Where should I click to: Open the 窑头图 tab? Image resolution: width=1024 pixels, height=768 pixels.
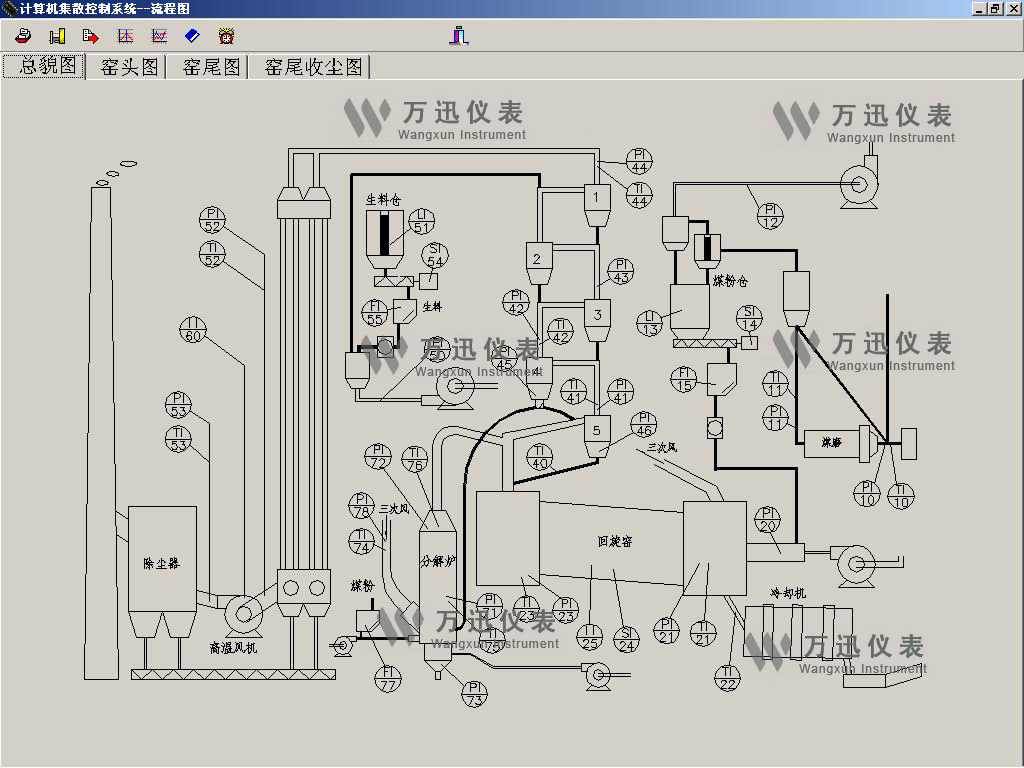pyautogui.click(x=130, y=67)
